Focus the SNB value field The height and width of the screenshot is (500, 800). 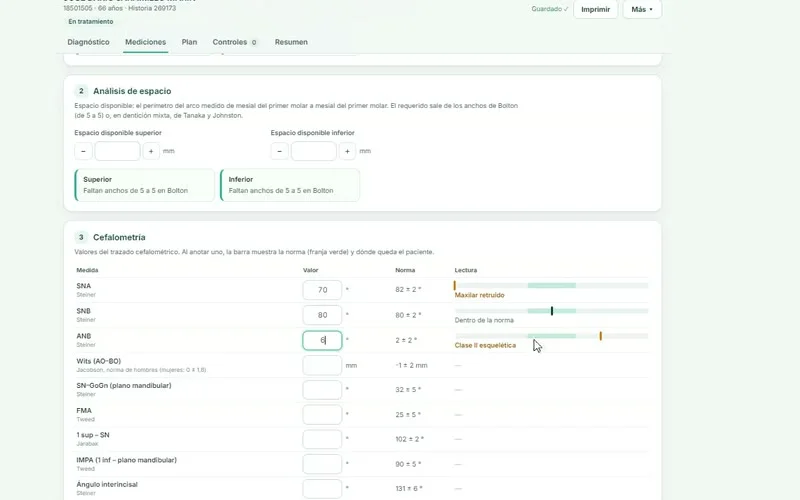(x=322, y=315)
